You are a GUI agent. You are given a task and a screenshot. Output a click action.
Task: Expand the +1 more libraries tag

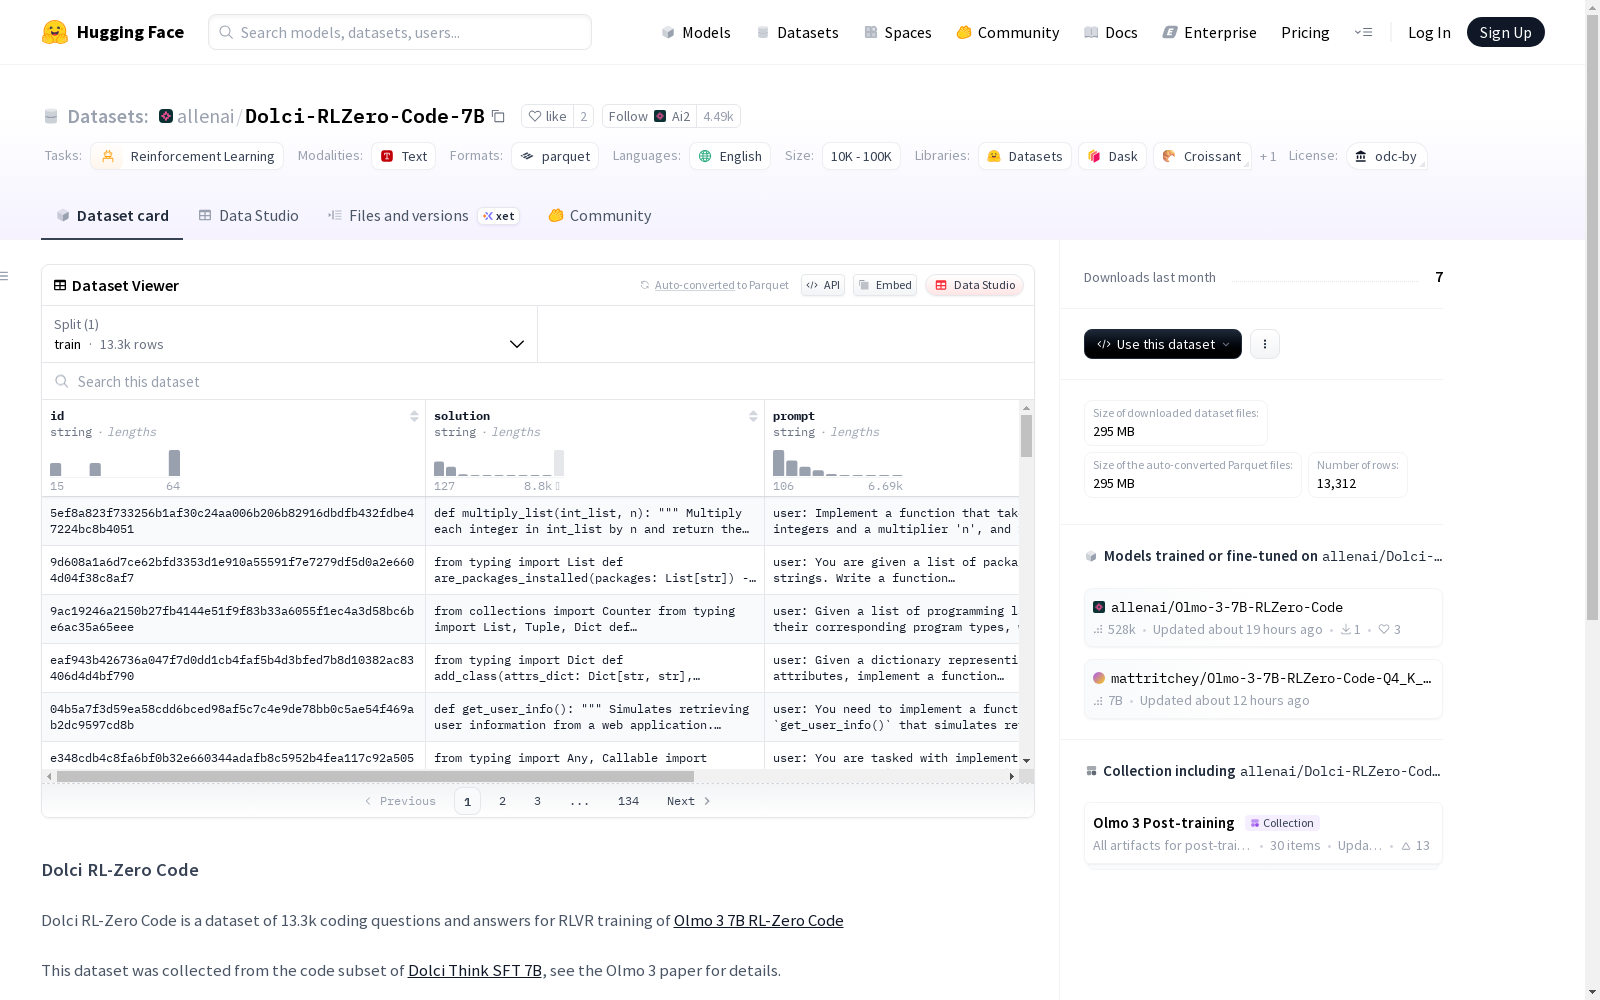tap(1268, 156)
